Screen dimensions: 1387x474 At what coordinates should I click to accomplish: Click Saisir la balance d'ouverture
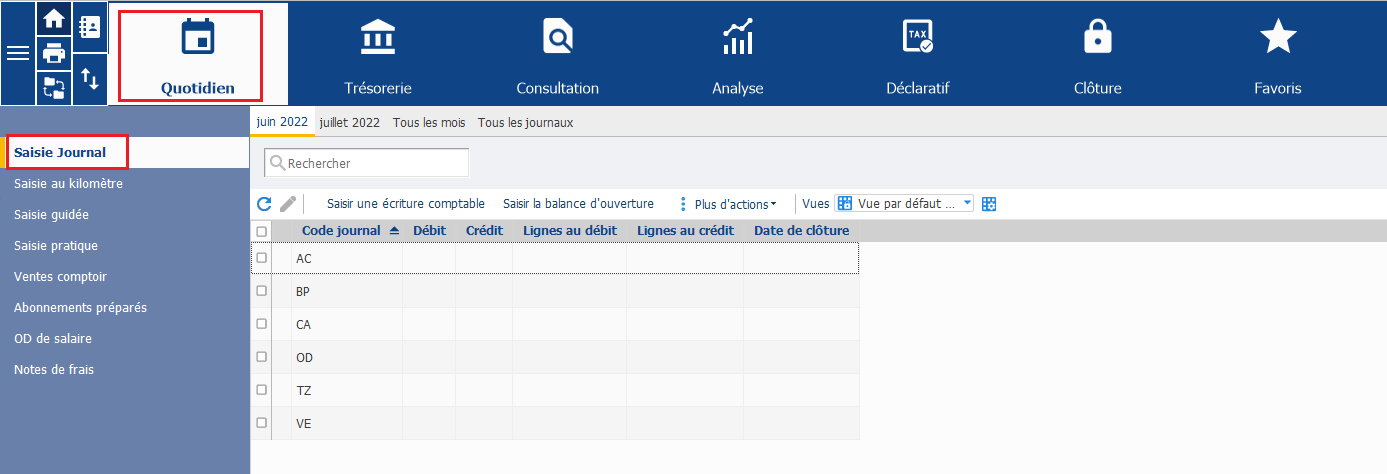click(x=578, y=204)
